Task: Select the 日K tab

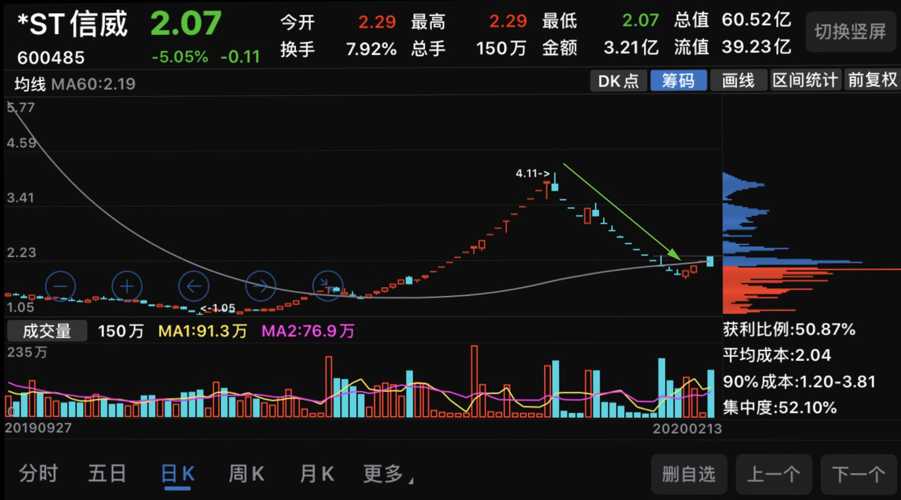Action: [x=178, y=475]
